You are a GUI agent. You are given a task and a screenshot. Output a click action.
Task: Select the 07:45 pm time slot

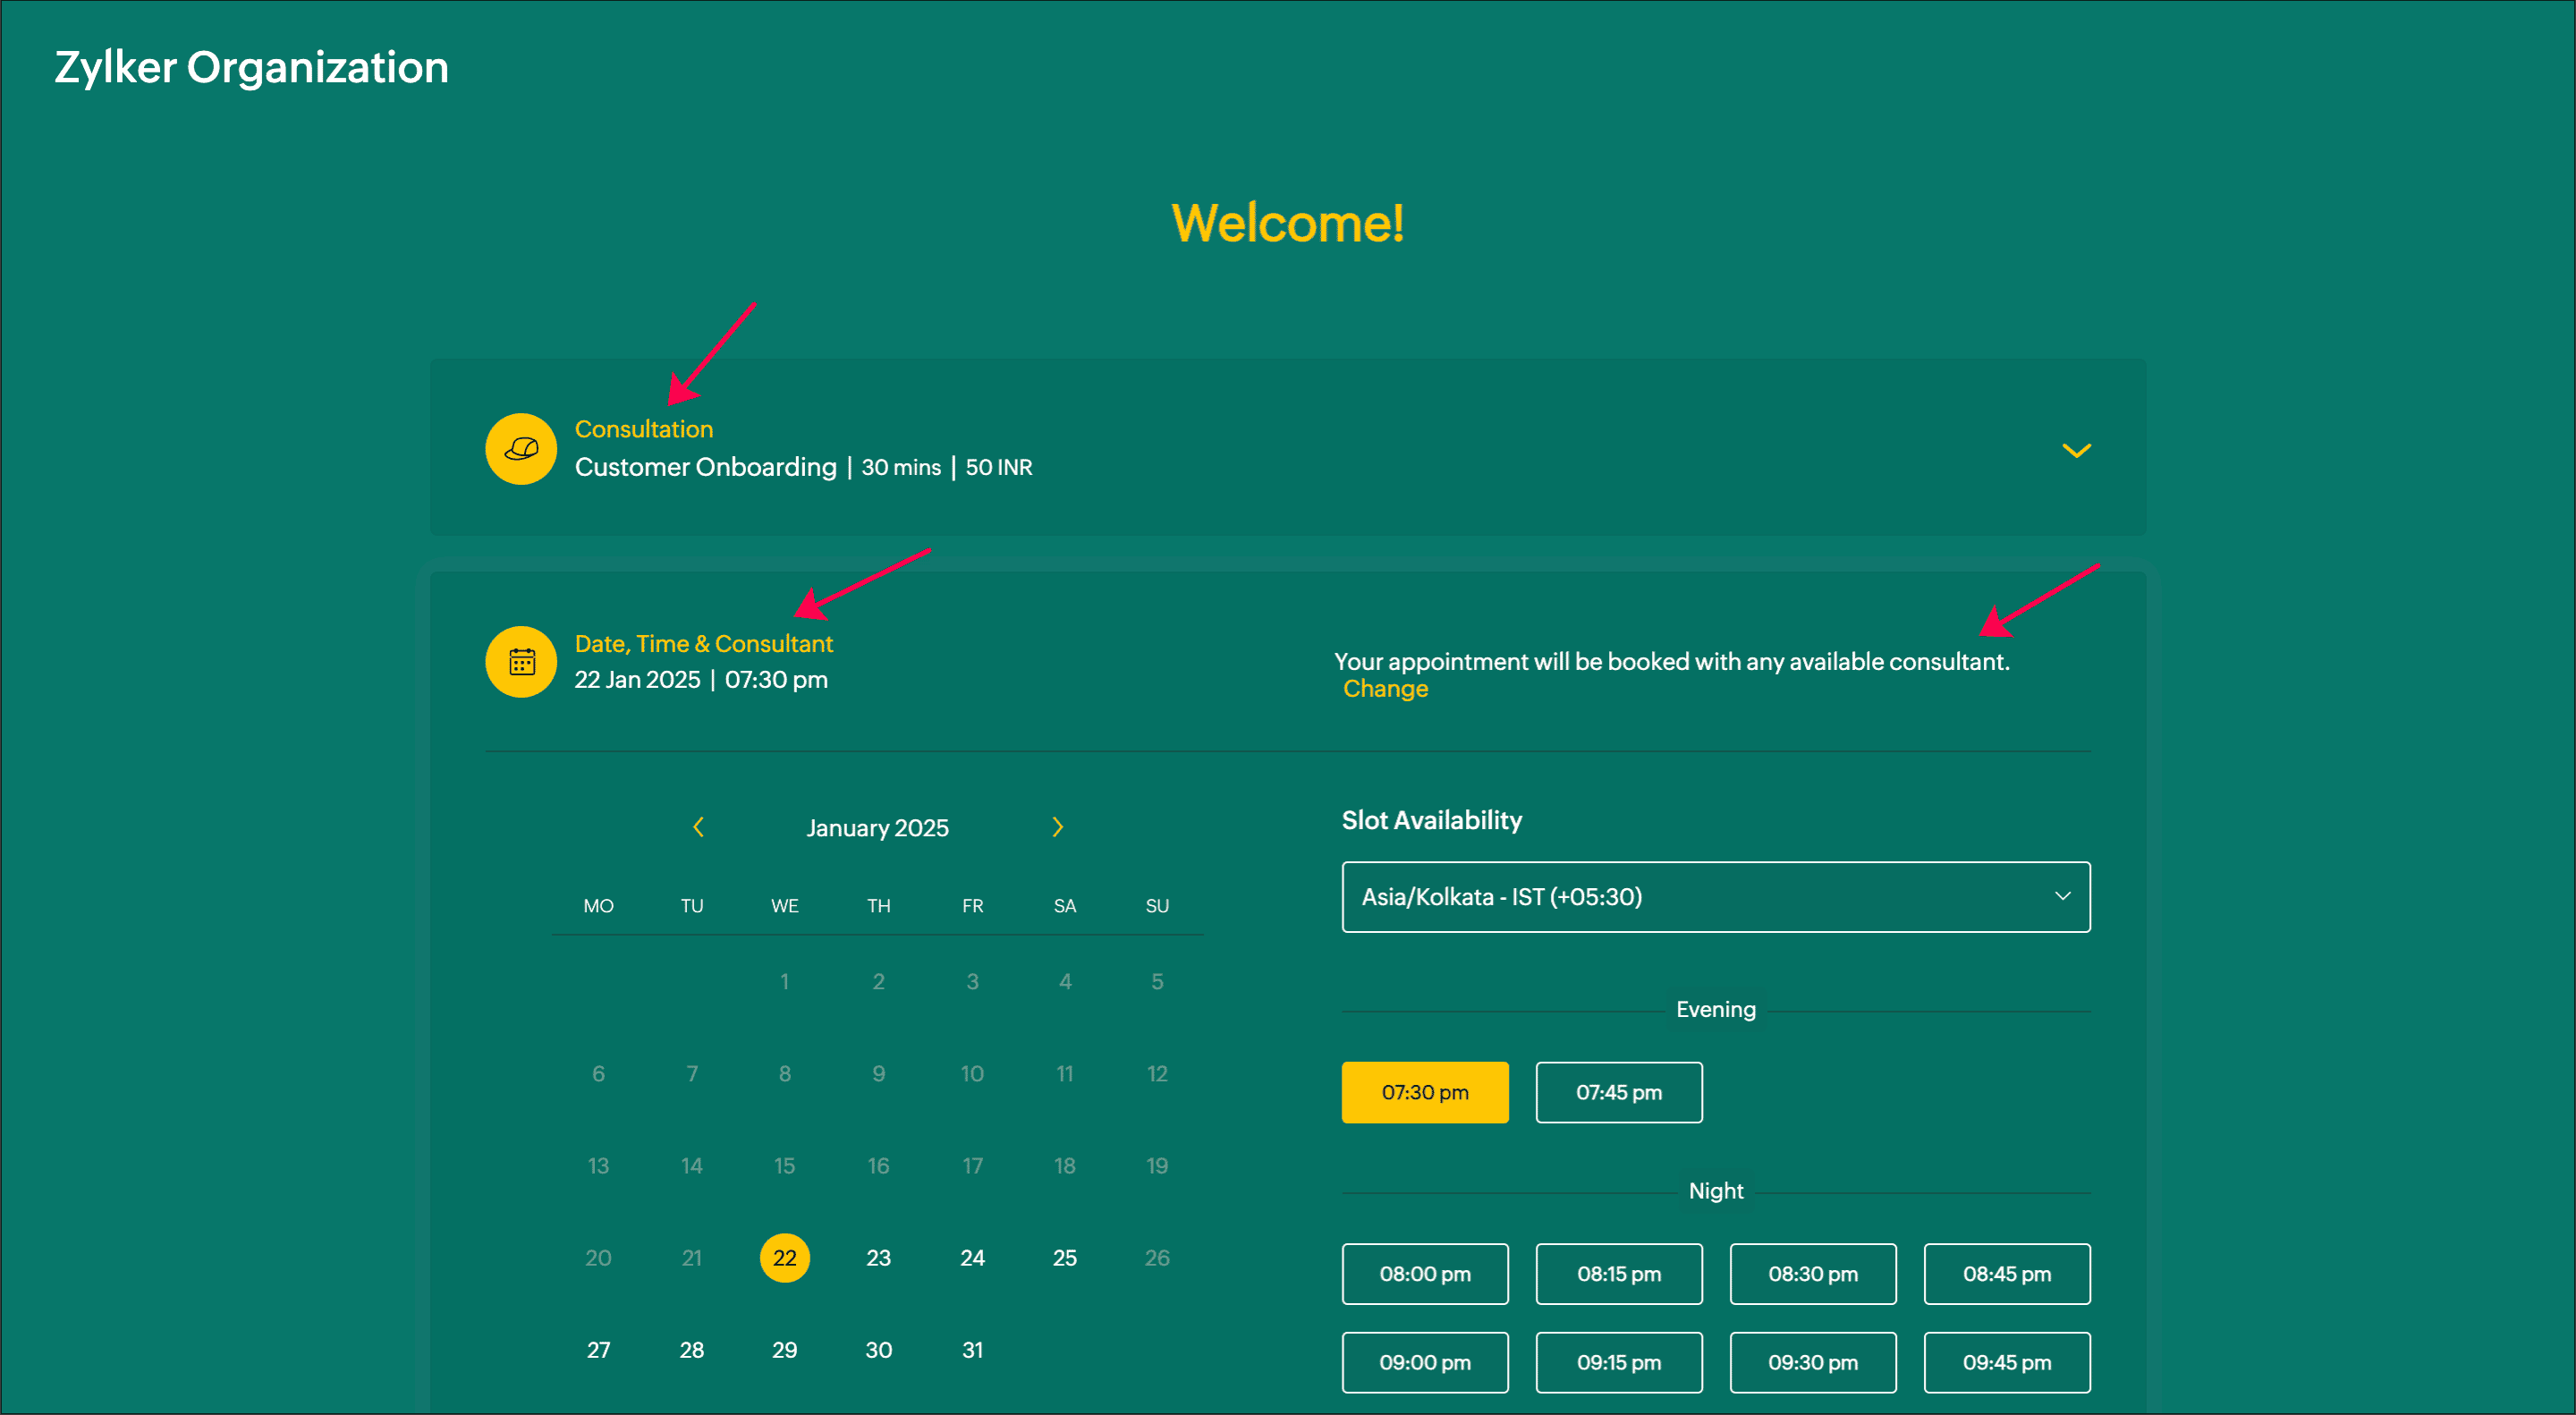coord(1618,1092)
